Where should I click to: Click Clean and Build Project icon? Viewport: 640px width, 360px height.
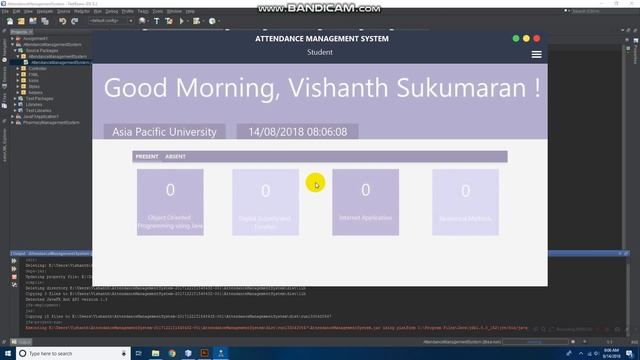click(x=169, y=21)
